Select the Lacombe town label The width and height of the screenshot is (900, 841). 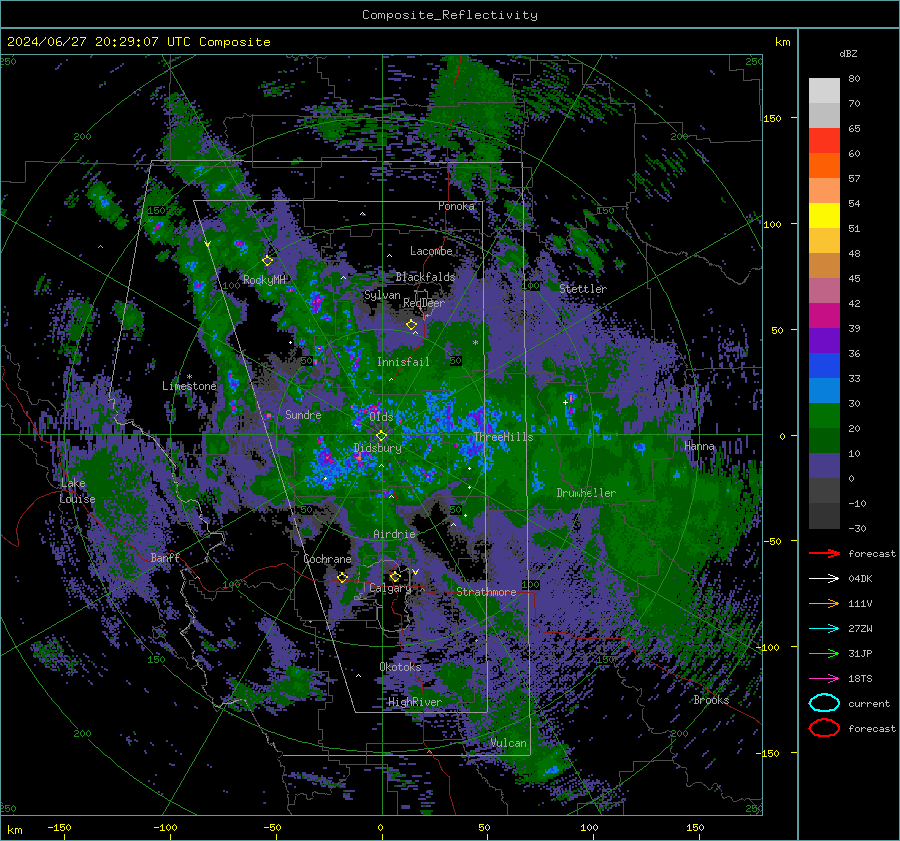[x=431, y=251]
